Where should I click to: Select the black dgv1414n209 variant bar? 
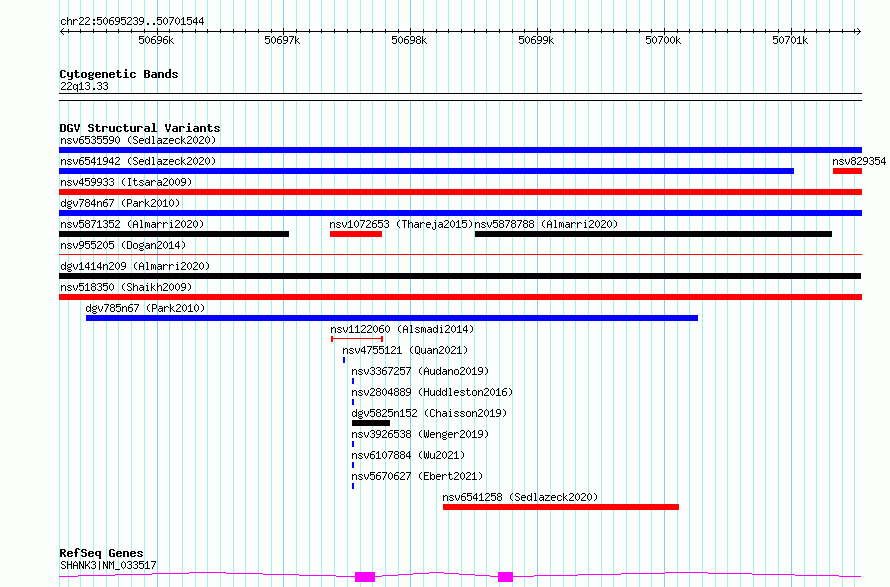coord(460,276)
